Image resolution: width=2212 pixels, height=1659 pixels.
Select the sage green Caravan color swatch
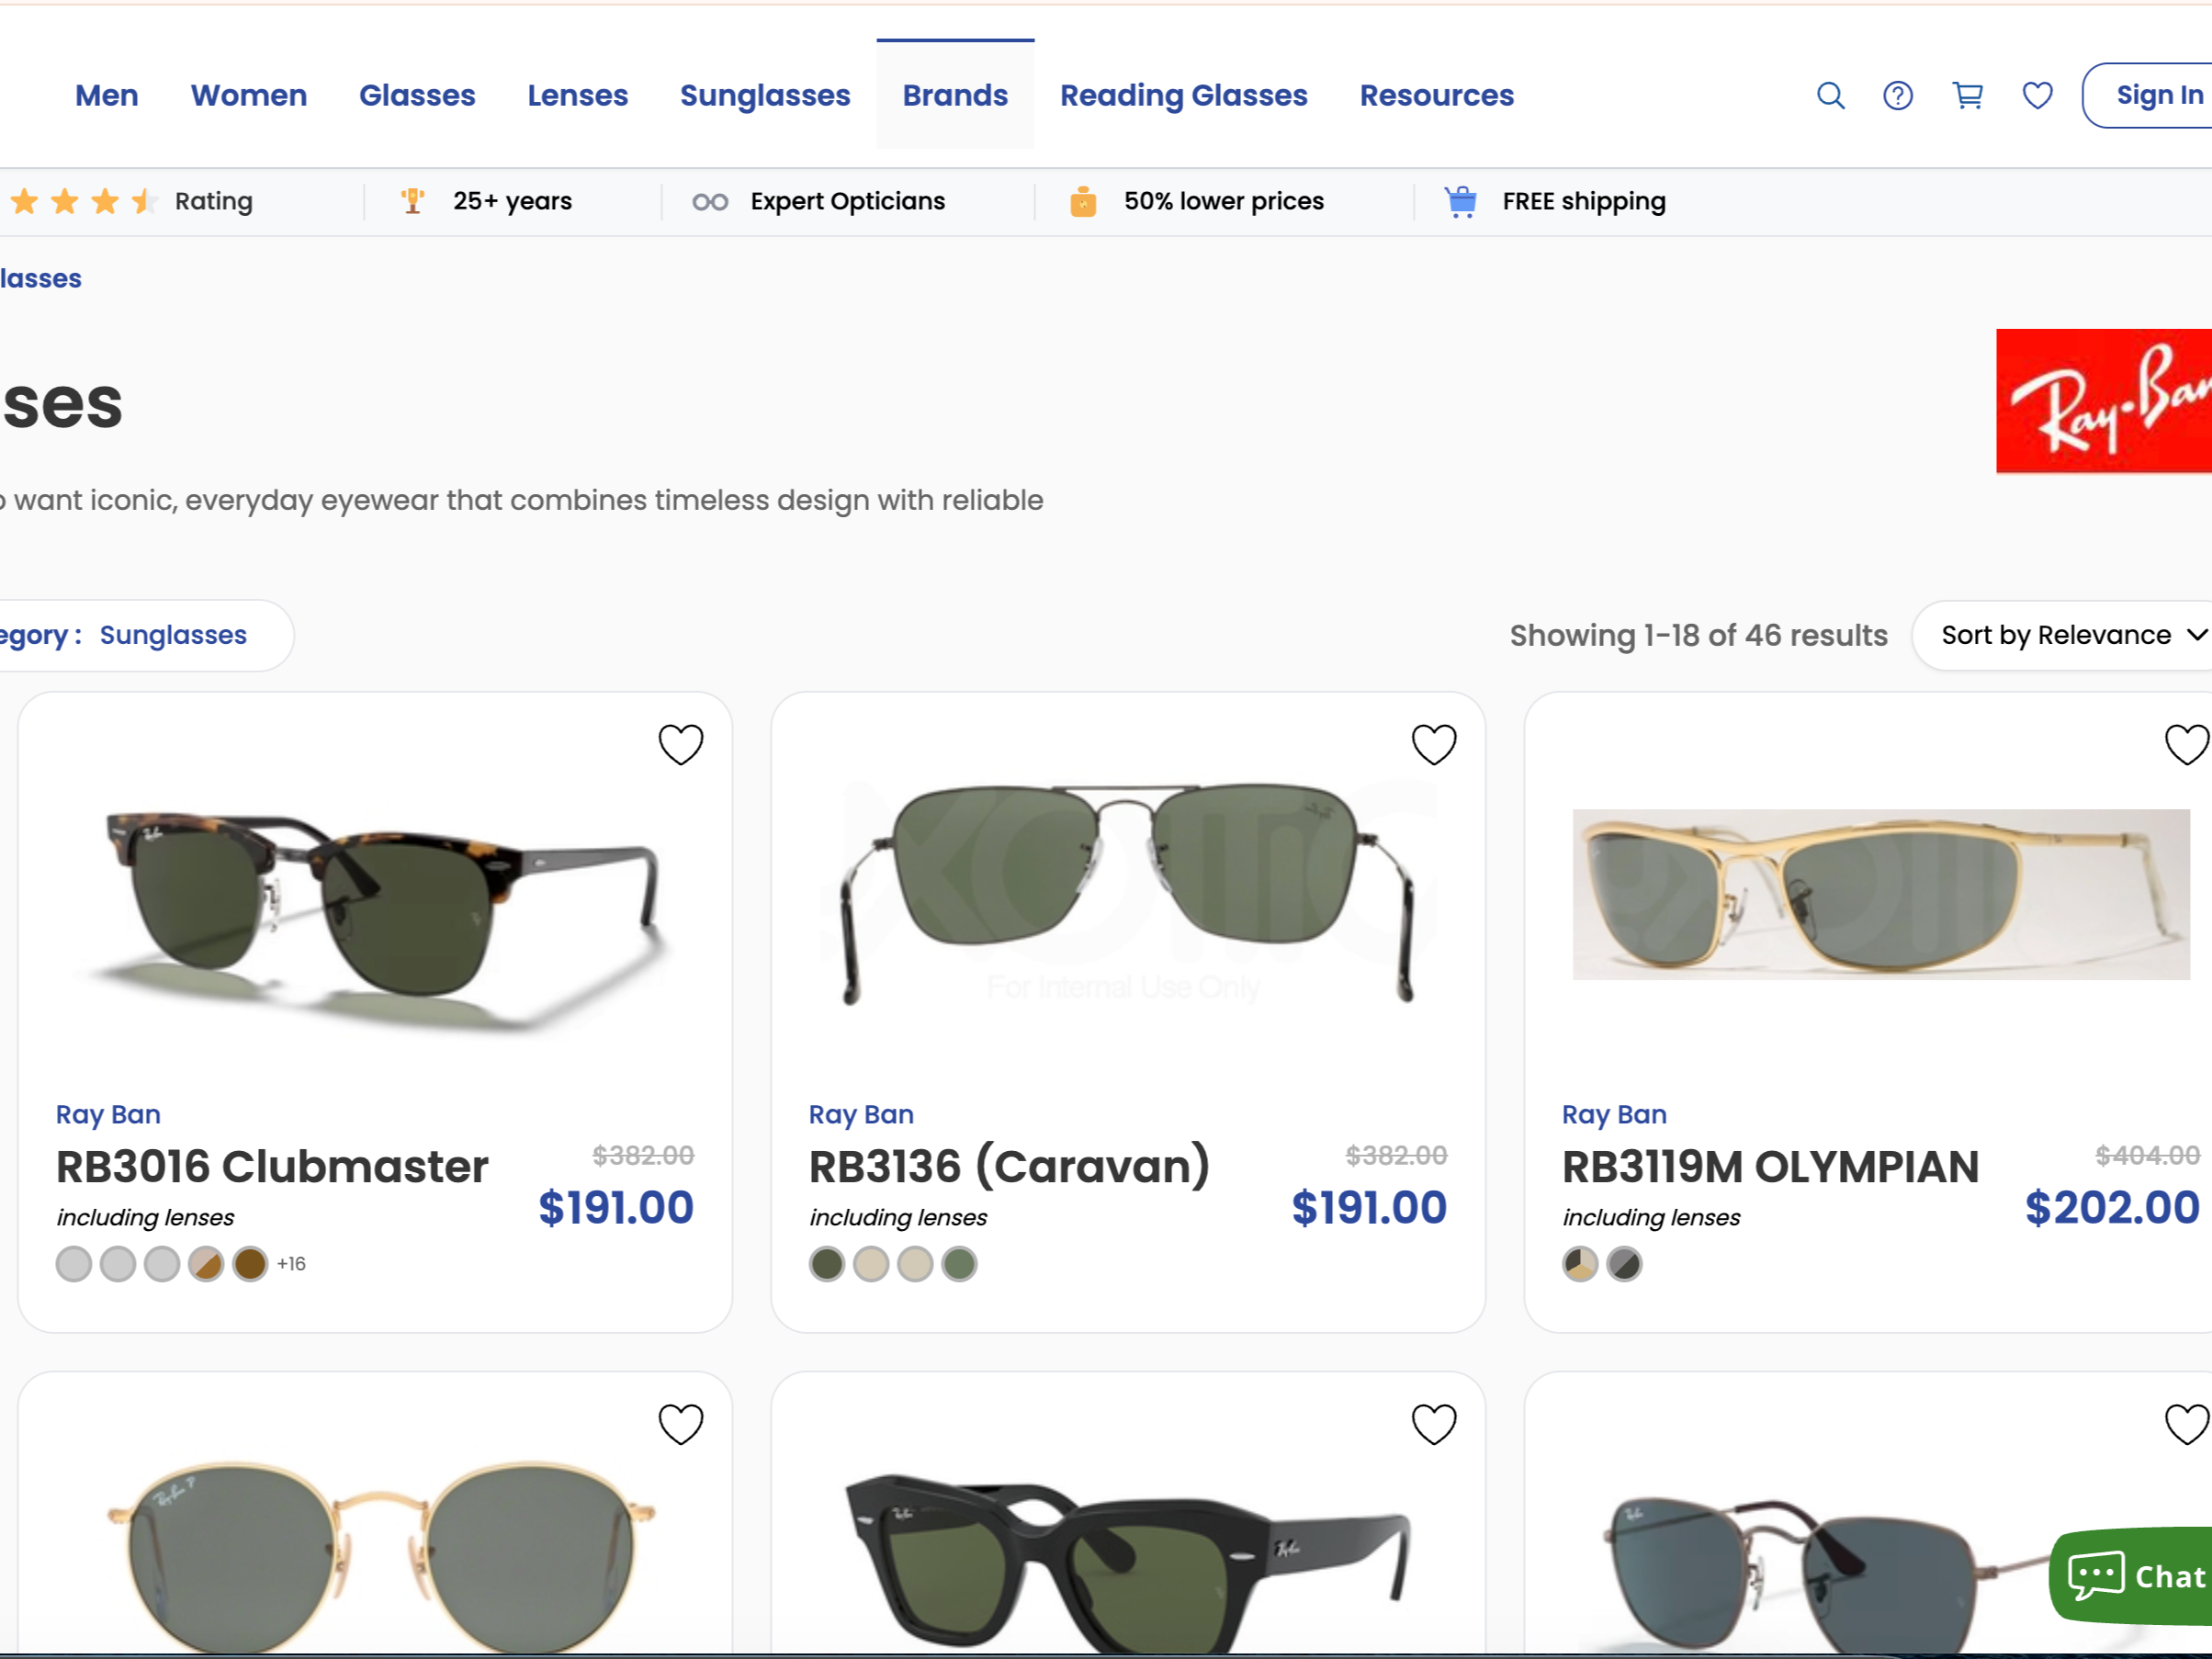point(959,1264)
